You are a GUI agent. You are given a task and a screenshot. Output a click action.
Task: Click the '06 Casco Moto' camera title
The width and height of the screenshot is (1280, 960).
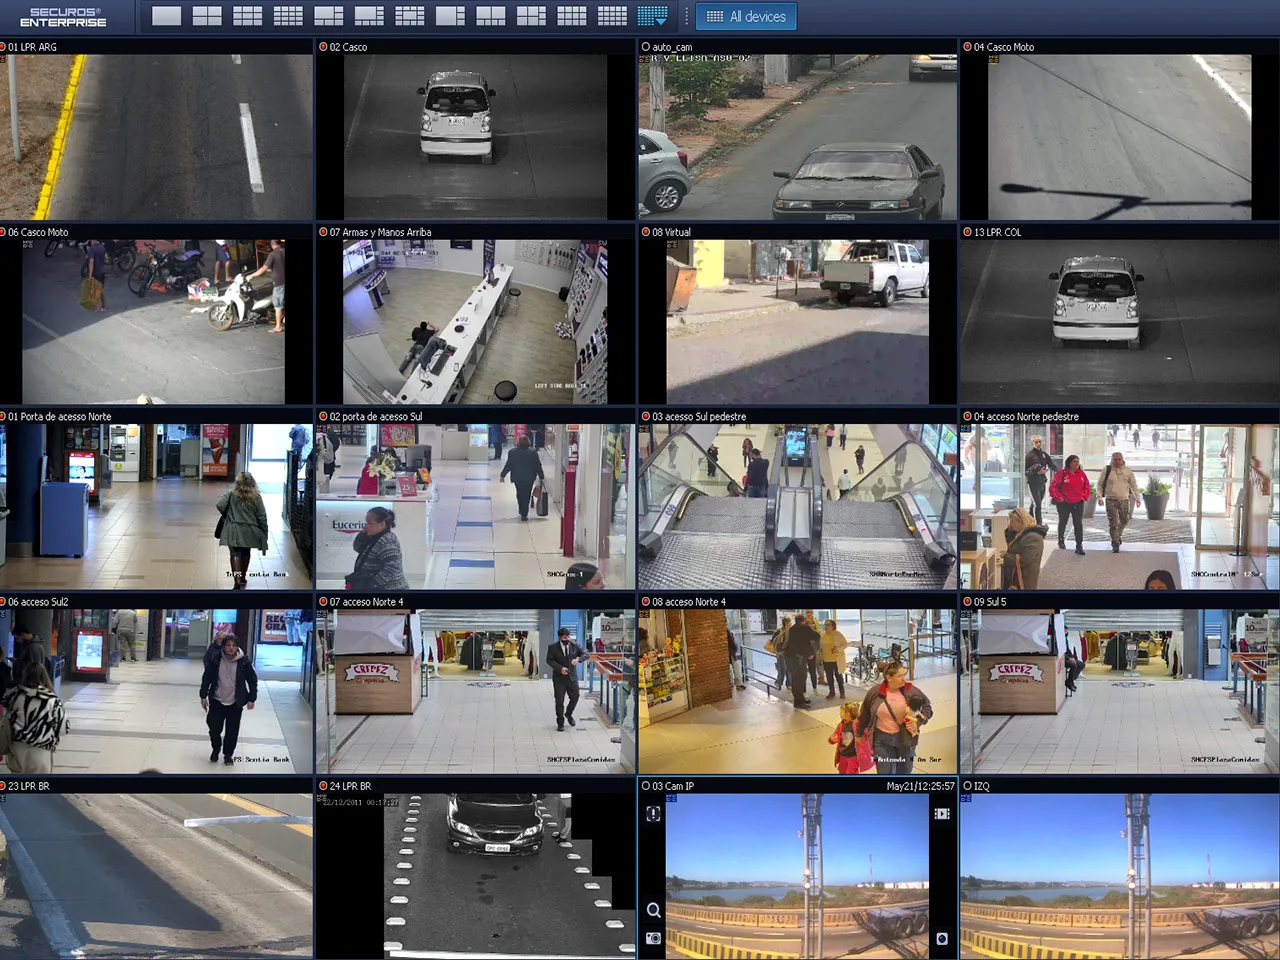(38, 232)
